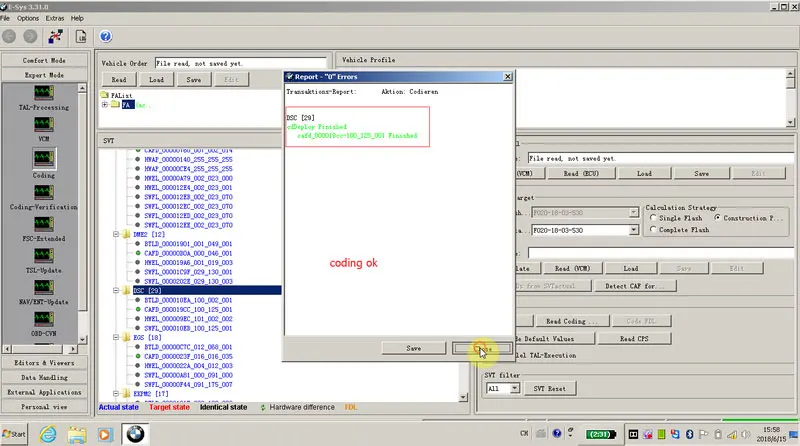Open the OBD-CVN module icon

coord(43,319)
